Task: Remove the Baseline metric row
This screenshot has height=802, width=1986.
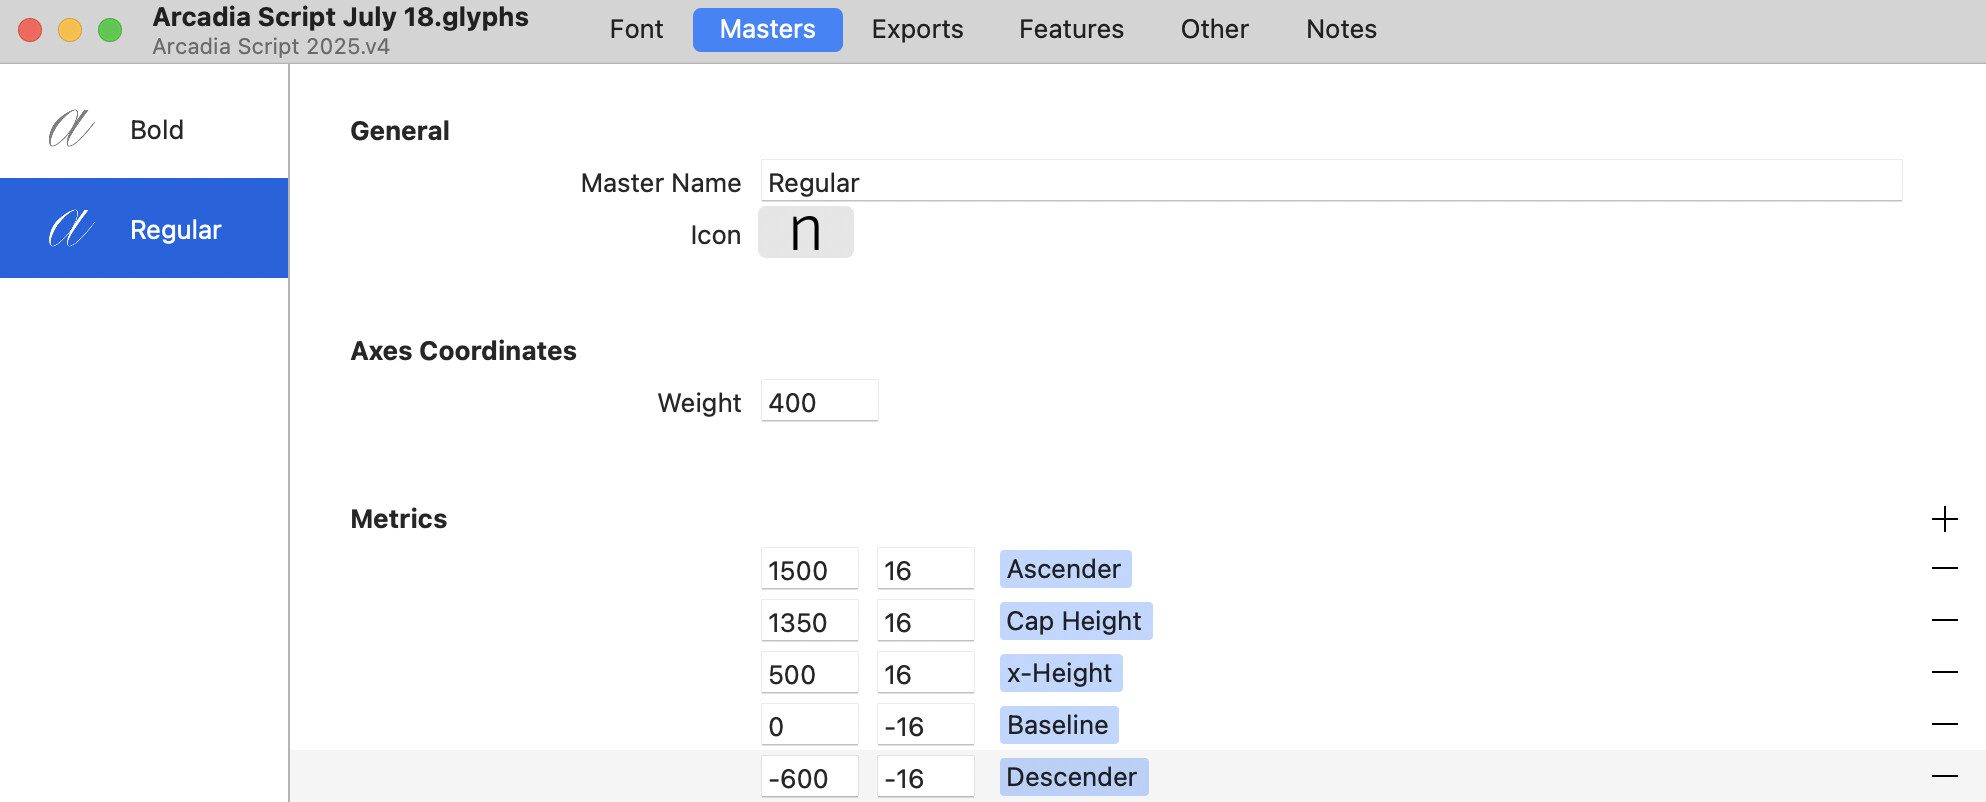Action: tap(1944, 724)
